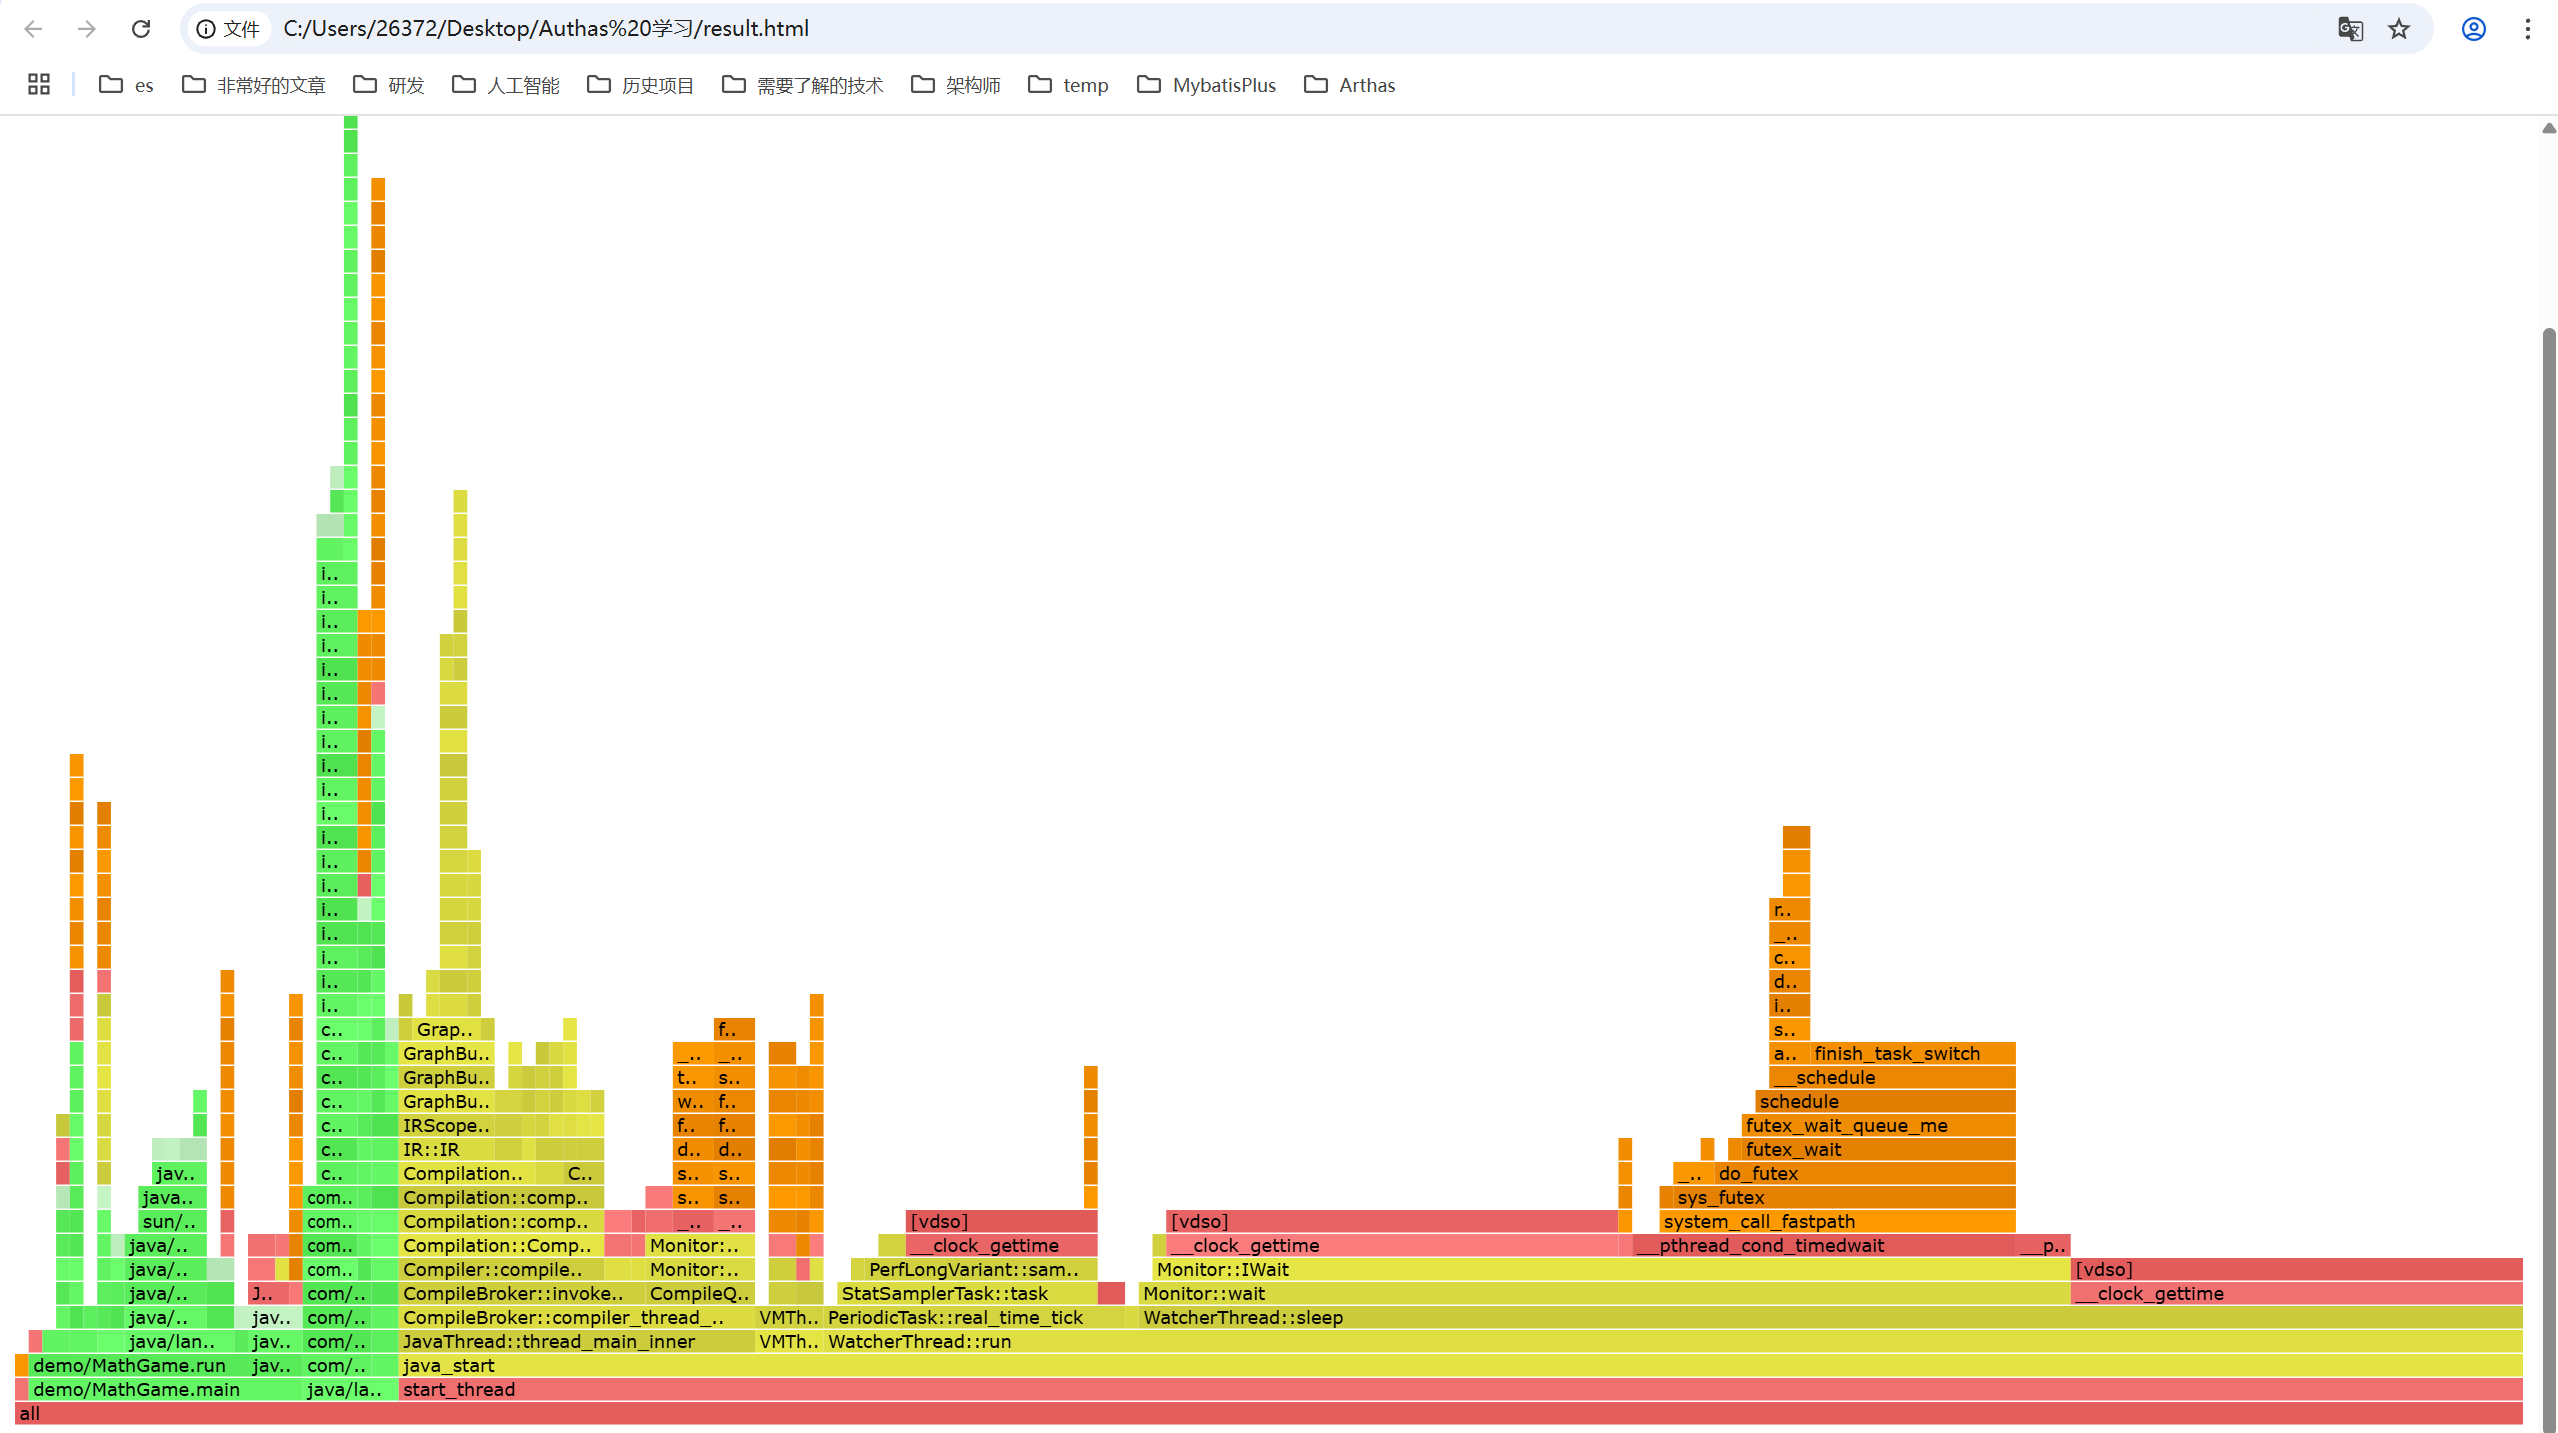Click the back navigation arrow
The width and height of the screenshot is (2558, 1433).
click(34, 28)
